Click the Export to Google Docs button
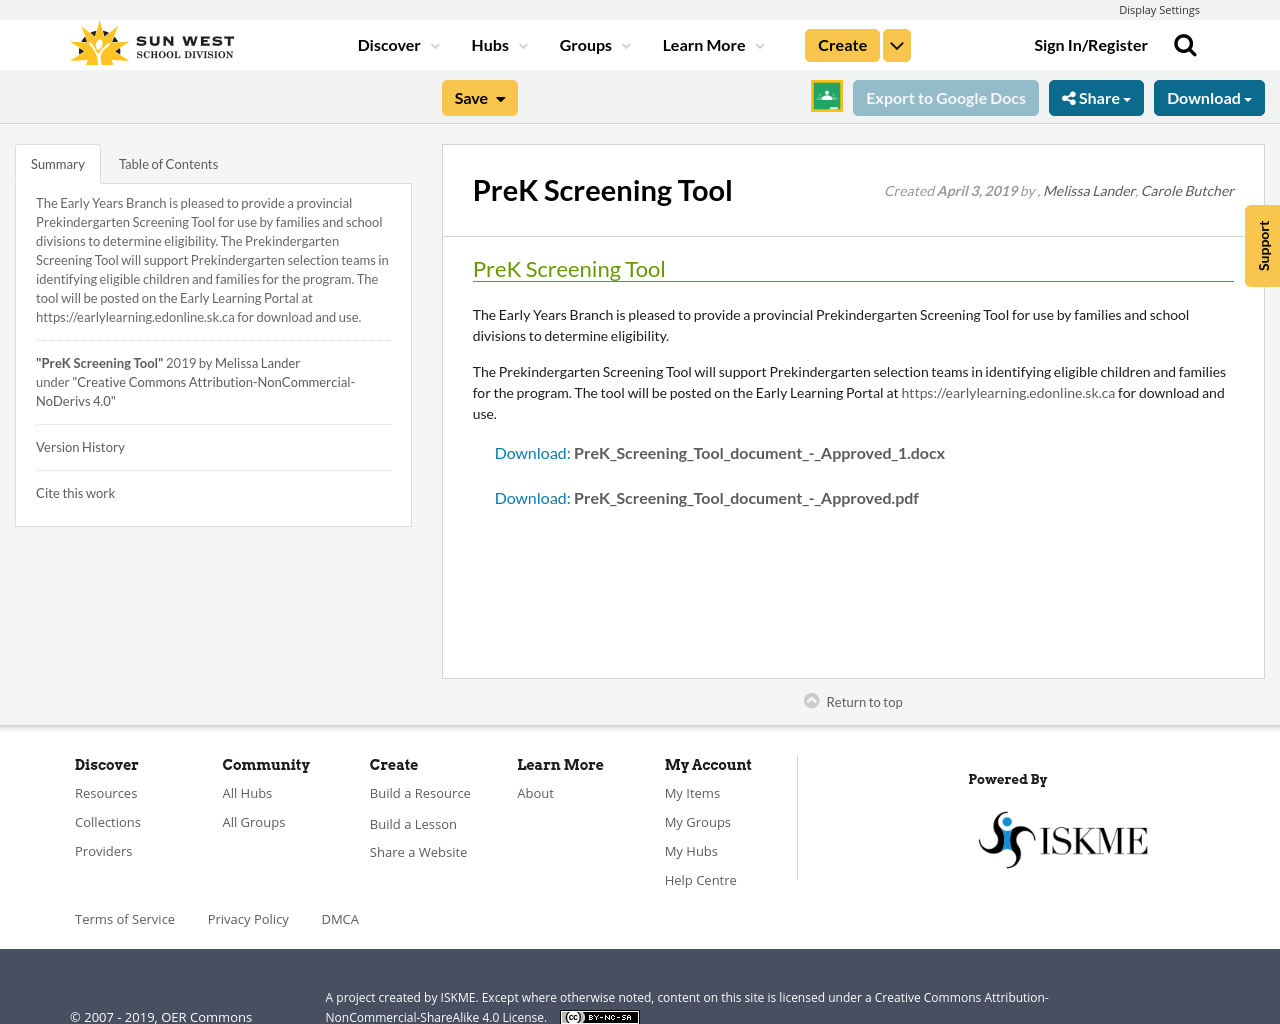This screenshot has height=1024, width=1280. coord(945,97)
